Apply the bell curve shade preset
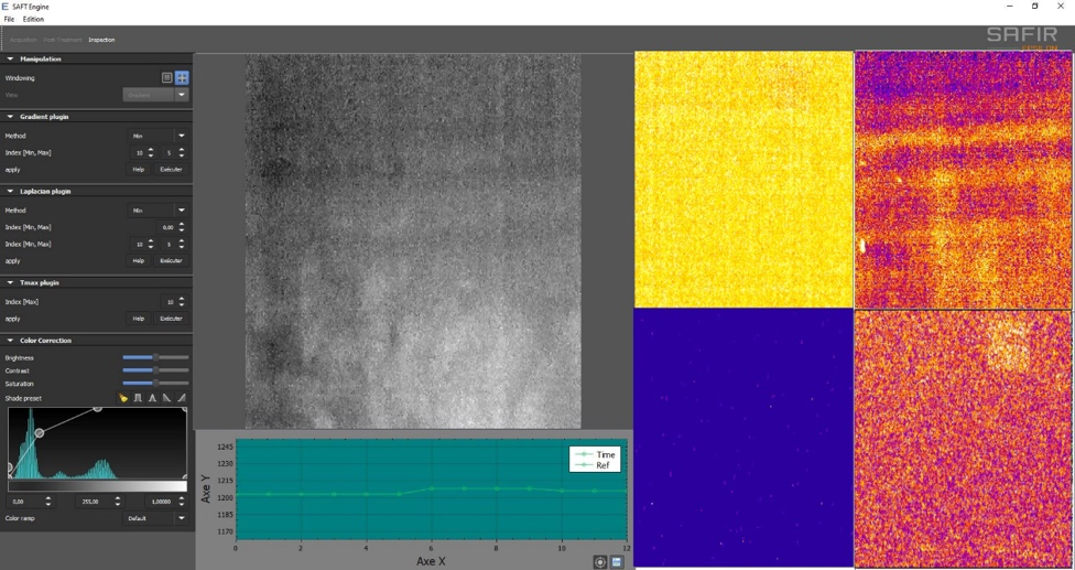Screen dimensions: 1075x570 (x=152, y=398)
